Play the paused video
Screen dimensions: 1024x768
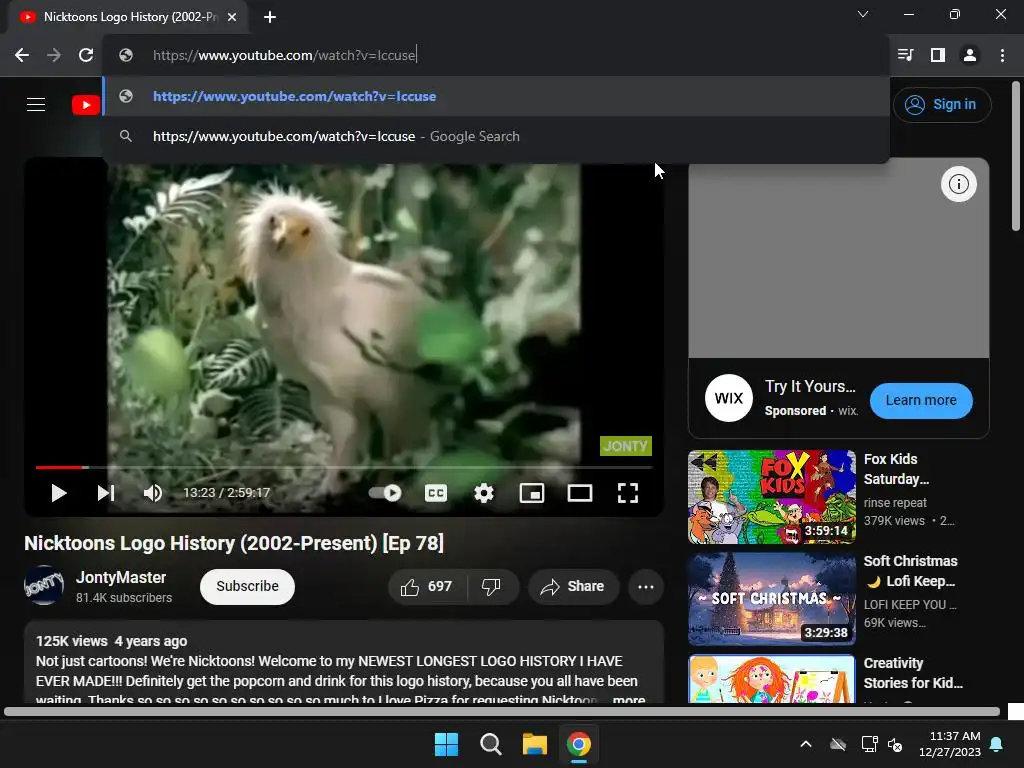[59, 493]
